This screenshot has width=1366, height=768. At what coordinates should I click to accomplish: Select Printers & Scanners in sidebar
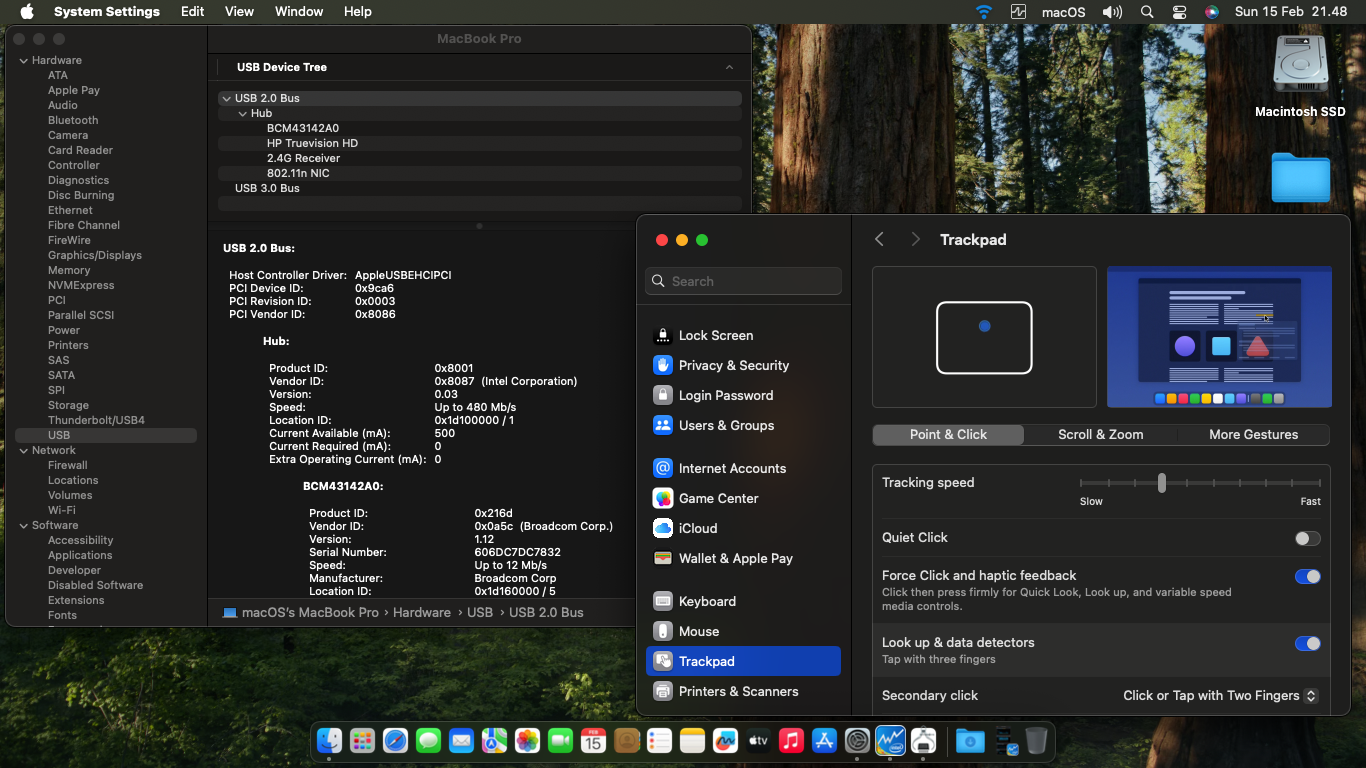(x=743, y=691)
